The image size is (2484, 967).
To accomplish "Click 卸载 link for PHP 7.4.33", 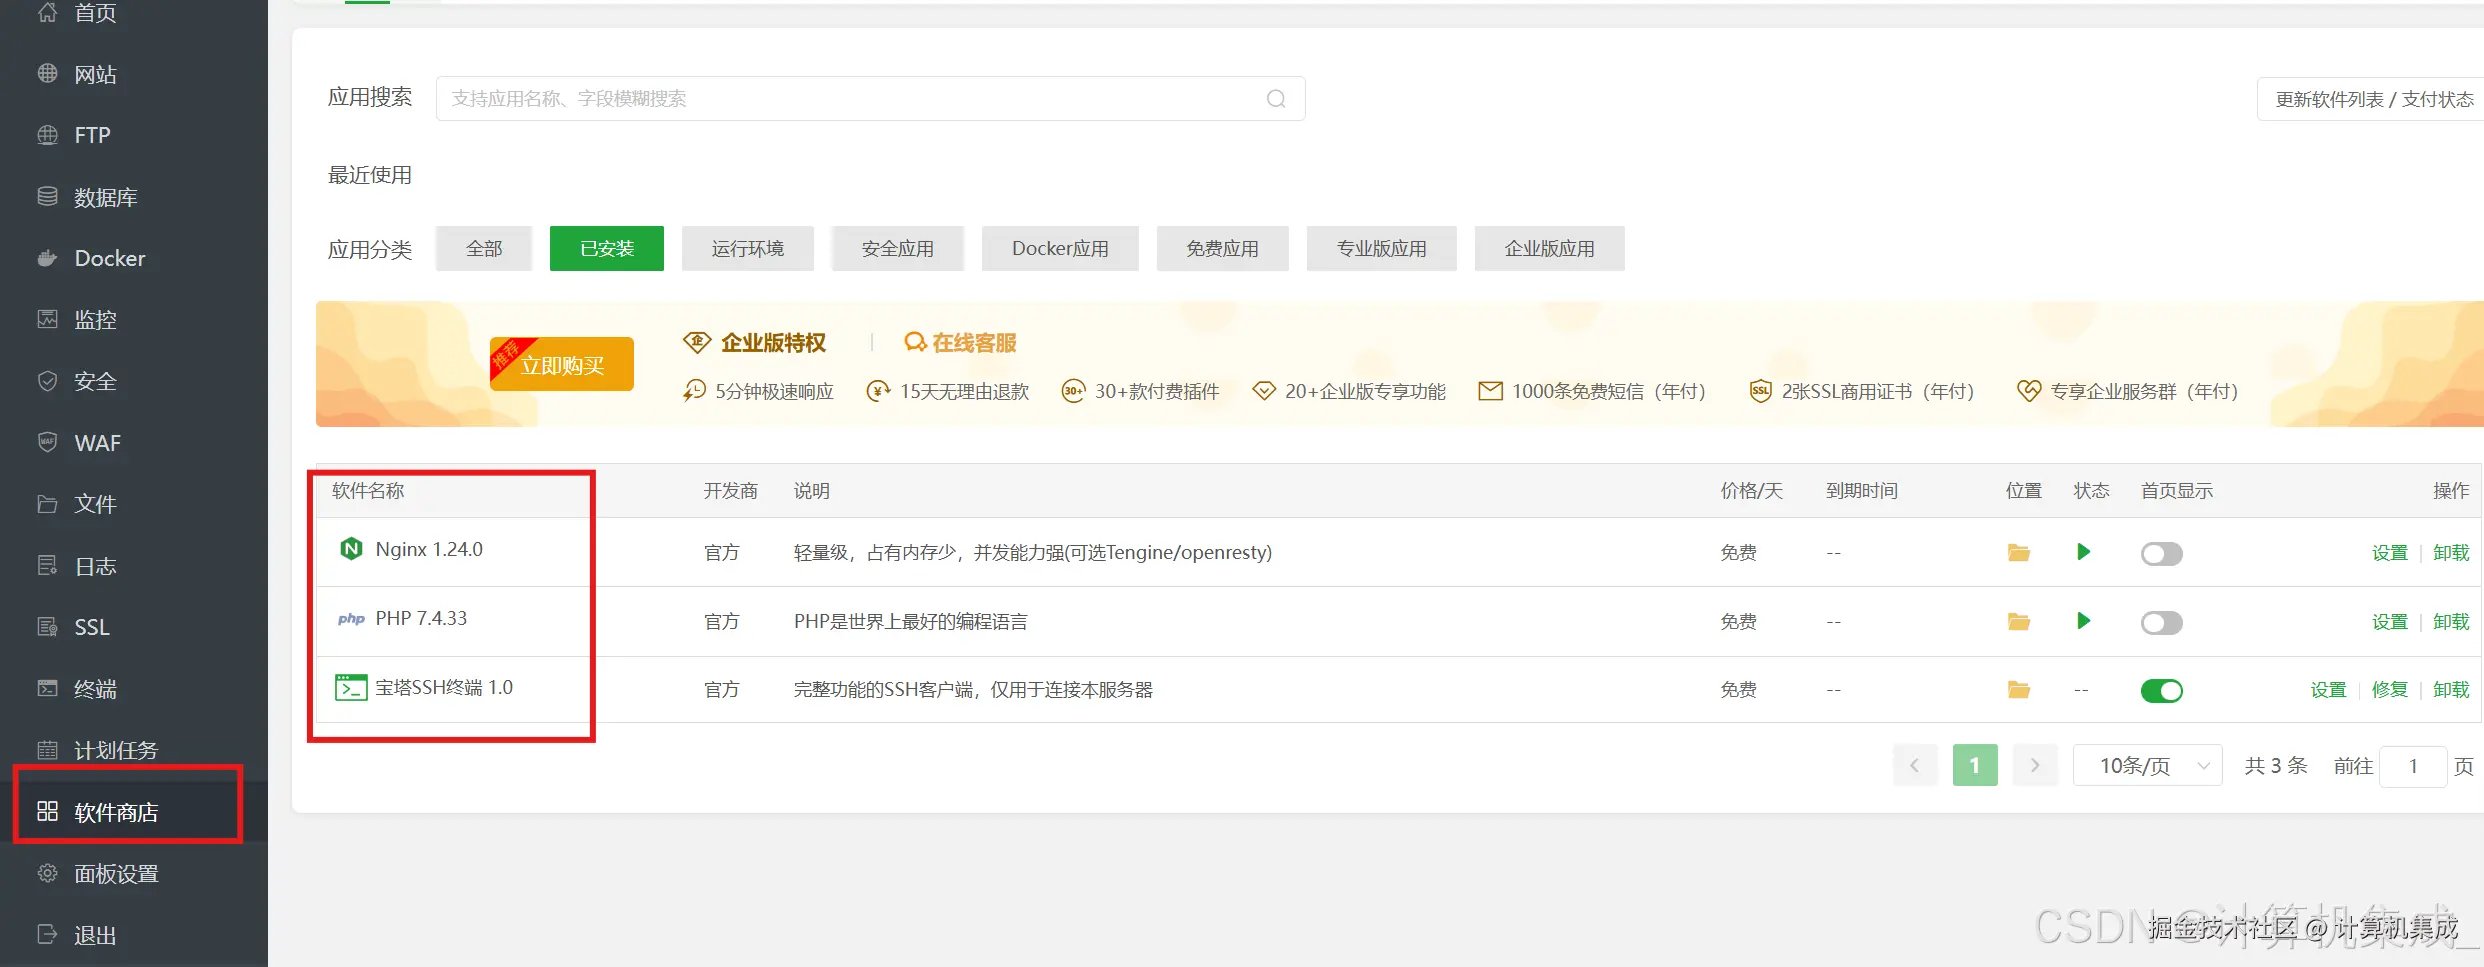I will [2451, 622].
